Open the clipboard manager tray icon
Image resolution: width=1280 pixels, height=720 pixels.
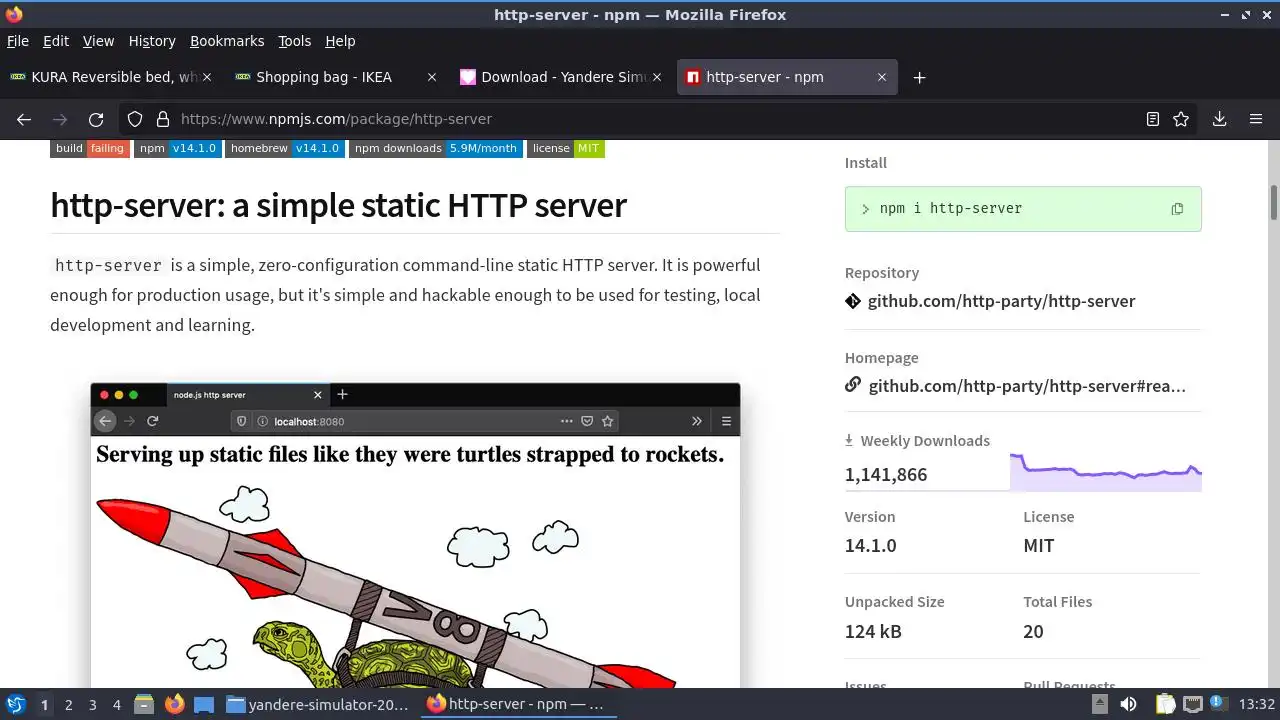pyautogui.click(x=1165, y=704)
